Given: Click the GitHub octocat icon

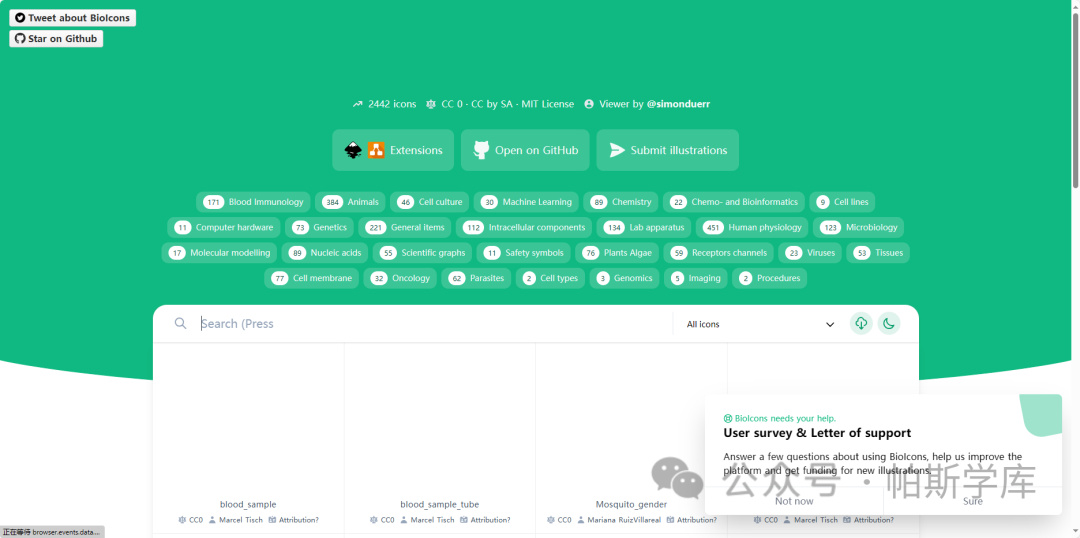Looking at the screenshot, I should (x=481, y=150).
